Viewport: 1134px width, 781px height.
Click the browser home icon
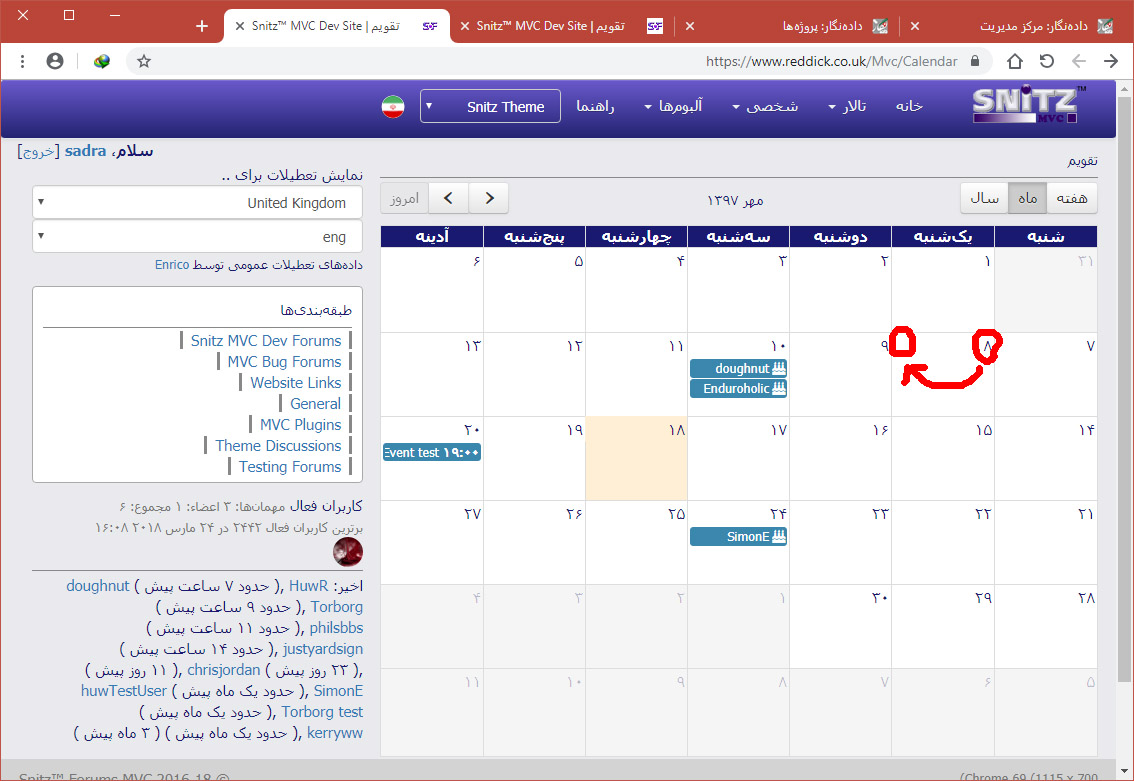point(1015,61)
